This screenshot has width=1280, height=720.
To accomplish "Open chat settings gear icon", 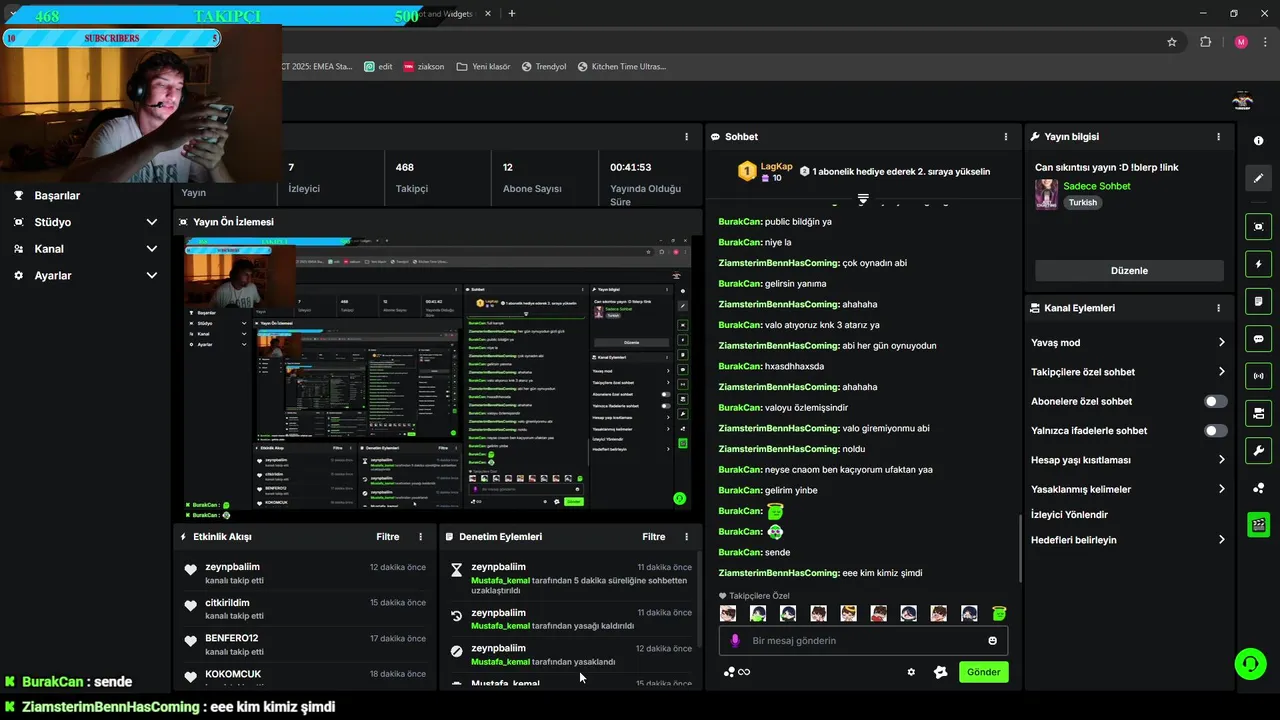I will coord(911,672).
